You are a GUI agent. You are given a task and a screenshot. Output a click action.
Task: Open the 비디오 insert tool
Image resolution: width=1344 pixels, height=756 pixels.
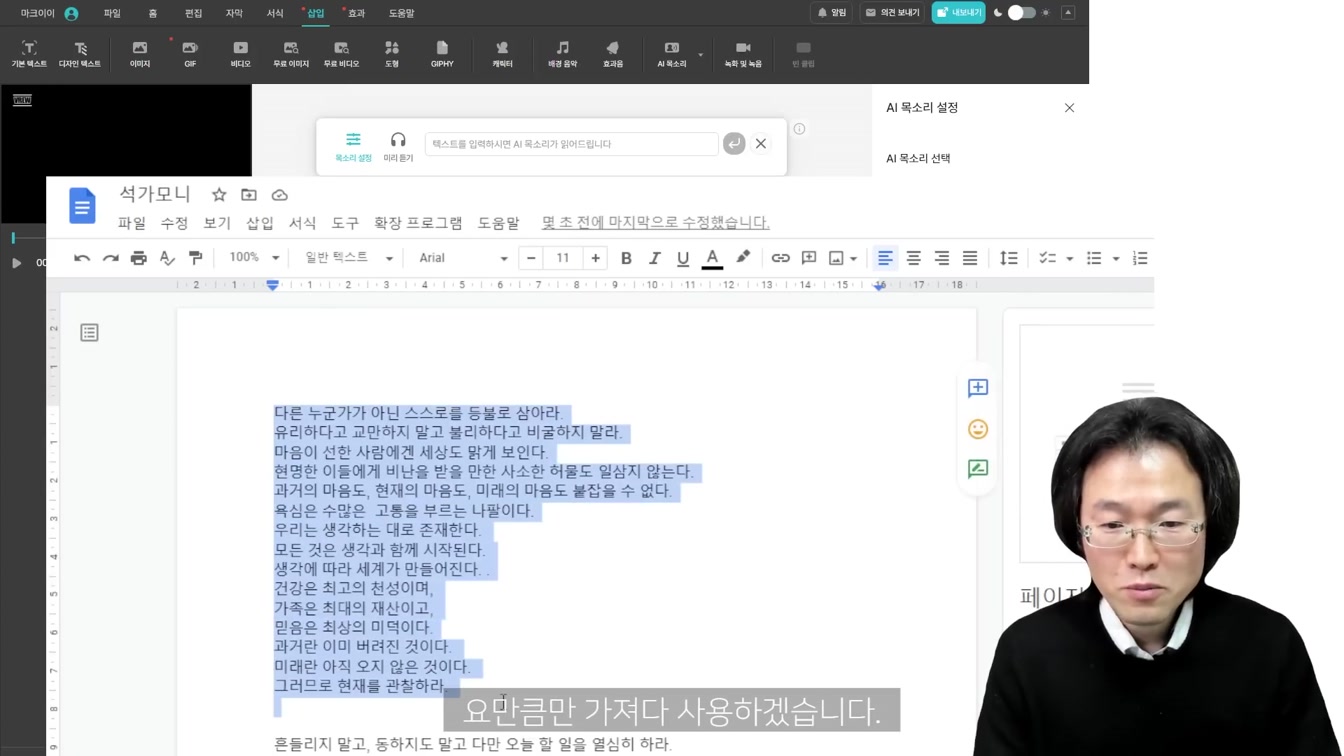coord(241,54)
